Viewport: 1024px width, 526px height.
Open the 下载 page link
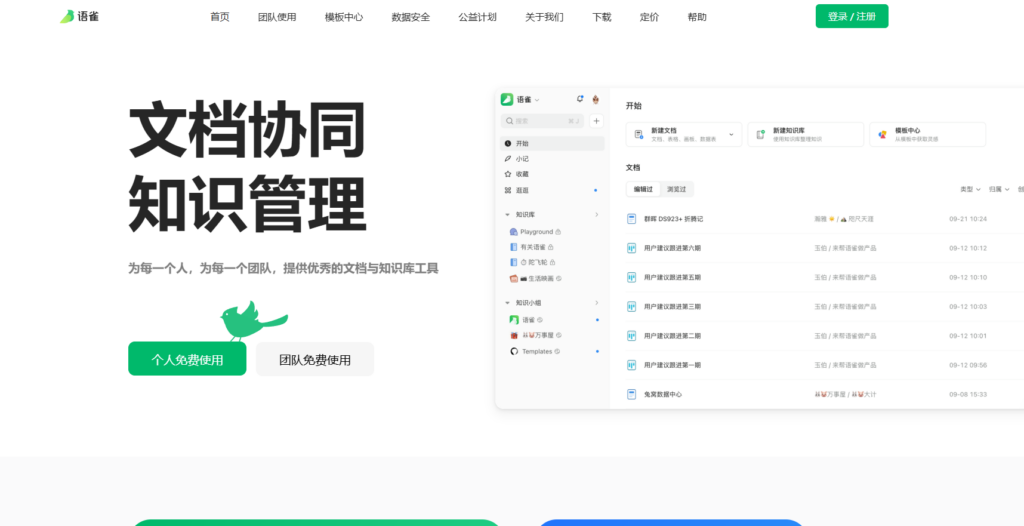point(601,17)
